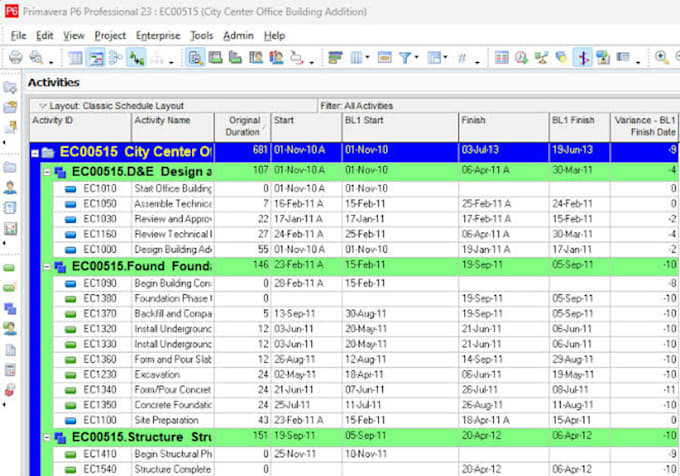Open the Activity Usage Spreadsheet icon
Viewport: 680px width, 476px height.
215,58
